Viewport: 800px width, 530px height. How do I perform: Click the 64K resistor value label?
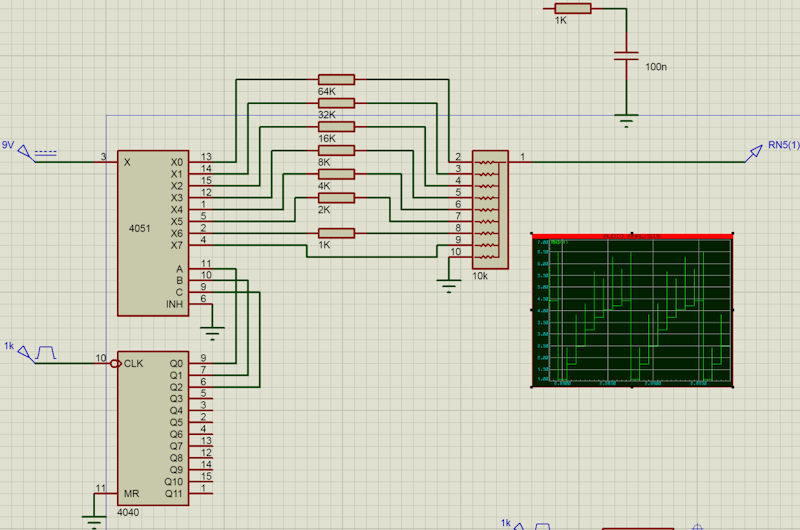point(327,91)
